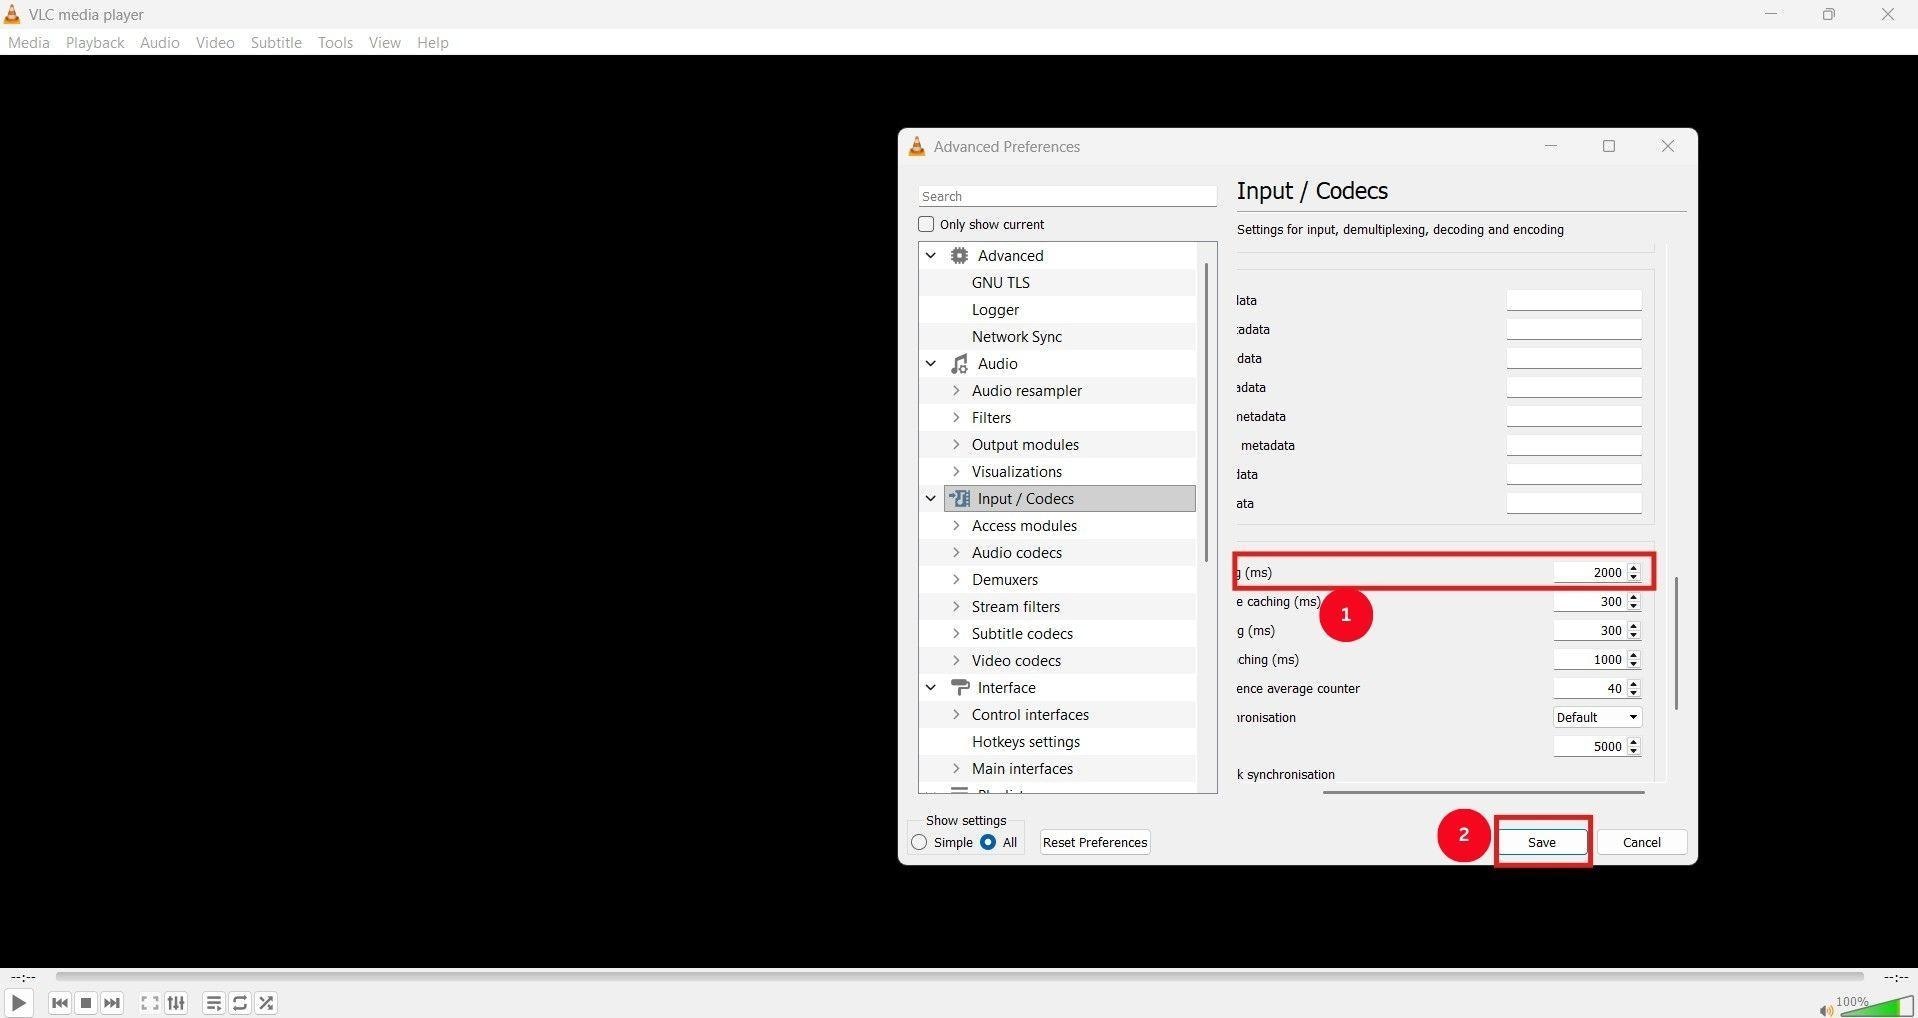Open the Audio menu in menu bar

click(x=160, y=43)
